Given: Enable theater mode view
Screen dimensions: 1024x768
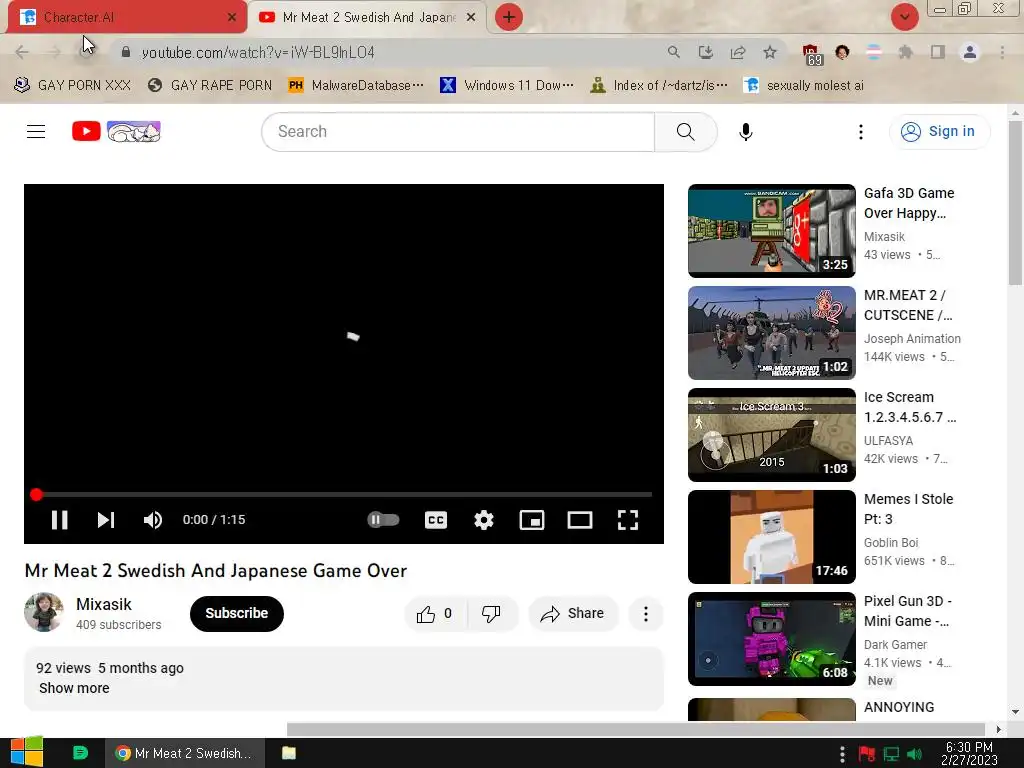Looking at the screenshot, I should click(580, 520).
